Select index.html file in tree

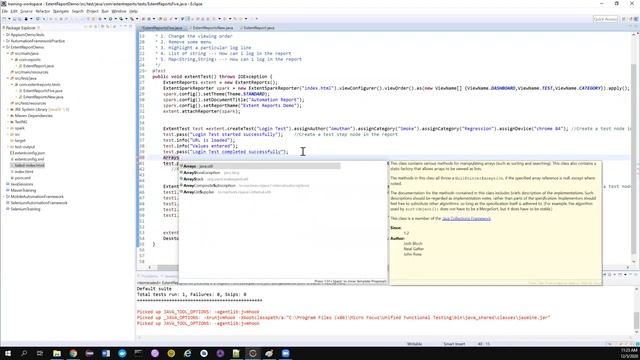pyautogui.click(x=24, y=171)
